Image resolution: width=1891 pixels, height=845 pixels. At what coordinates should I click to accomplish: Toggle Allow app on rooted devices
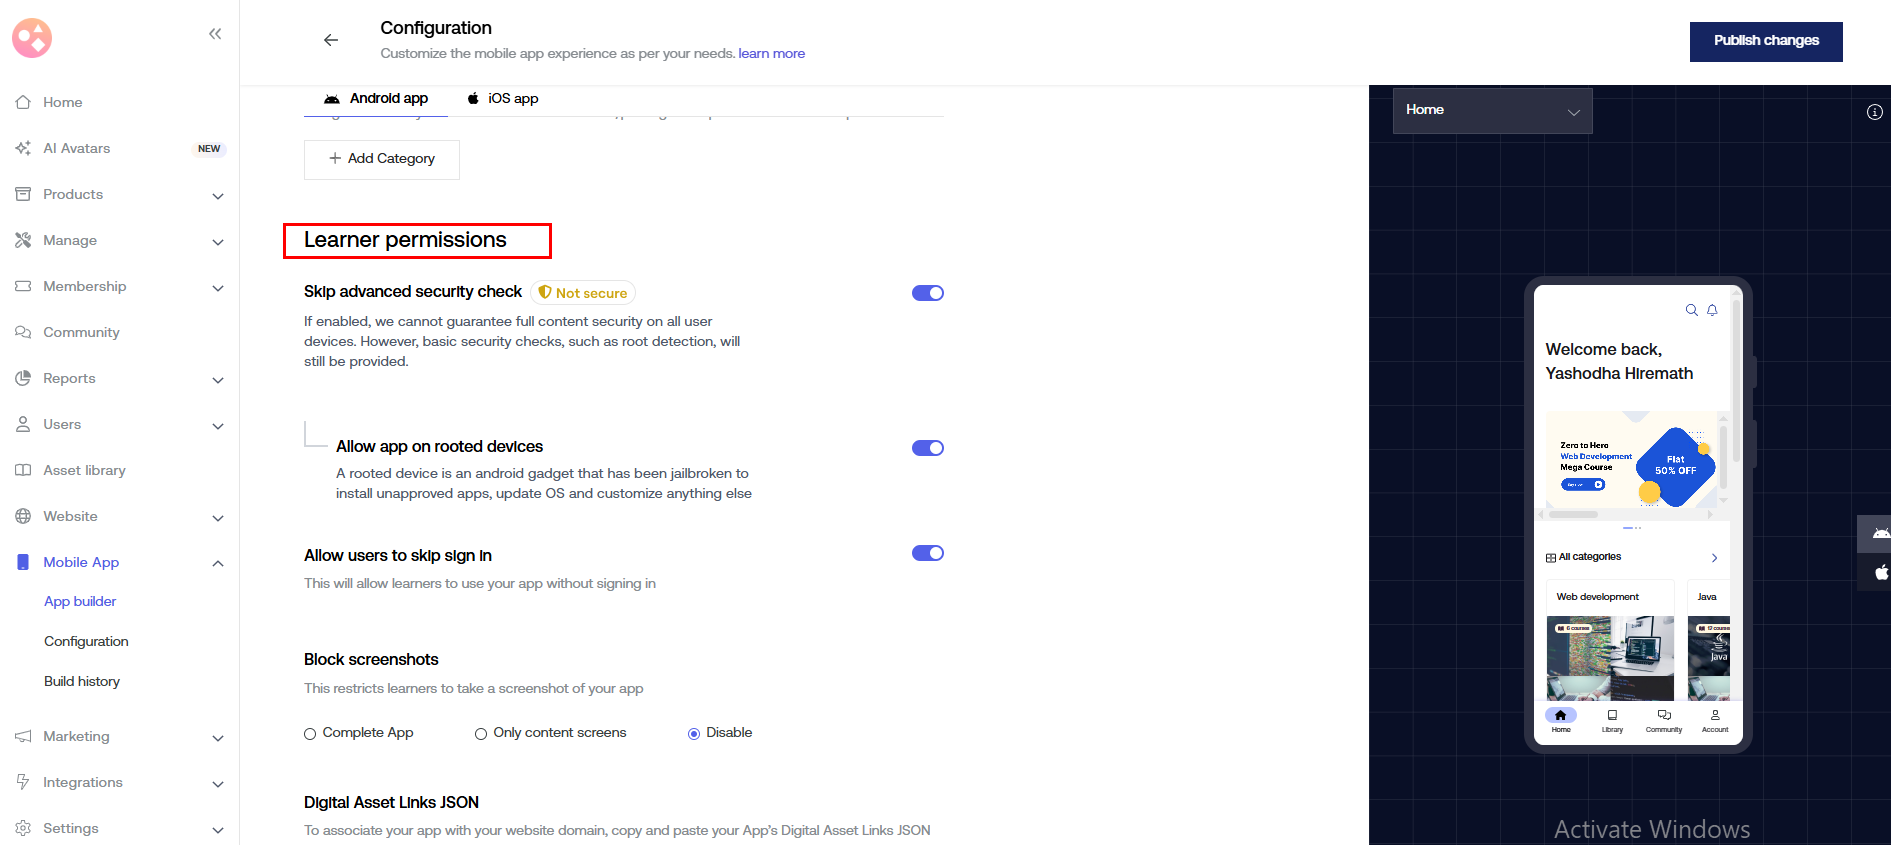click(x=927, y=448)
